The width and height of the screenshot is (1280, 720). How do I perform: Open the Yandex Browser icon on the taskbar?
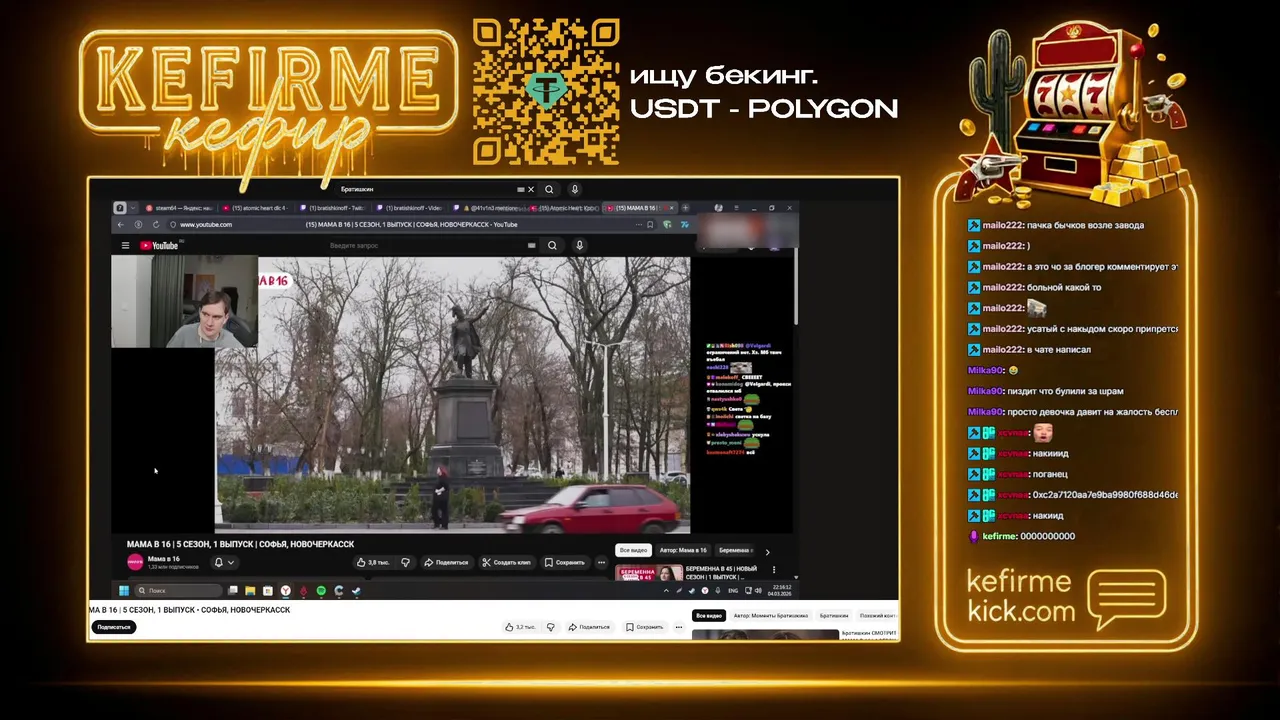pos(285,590)
